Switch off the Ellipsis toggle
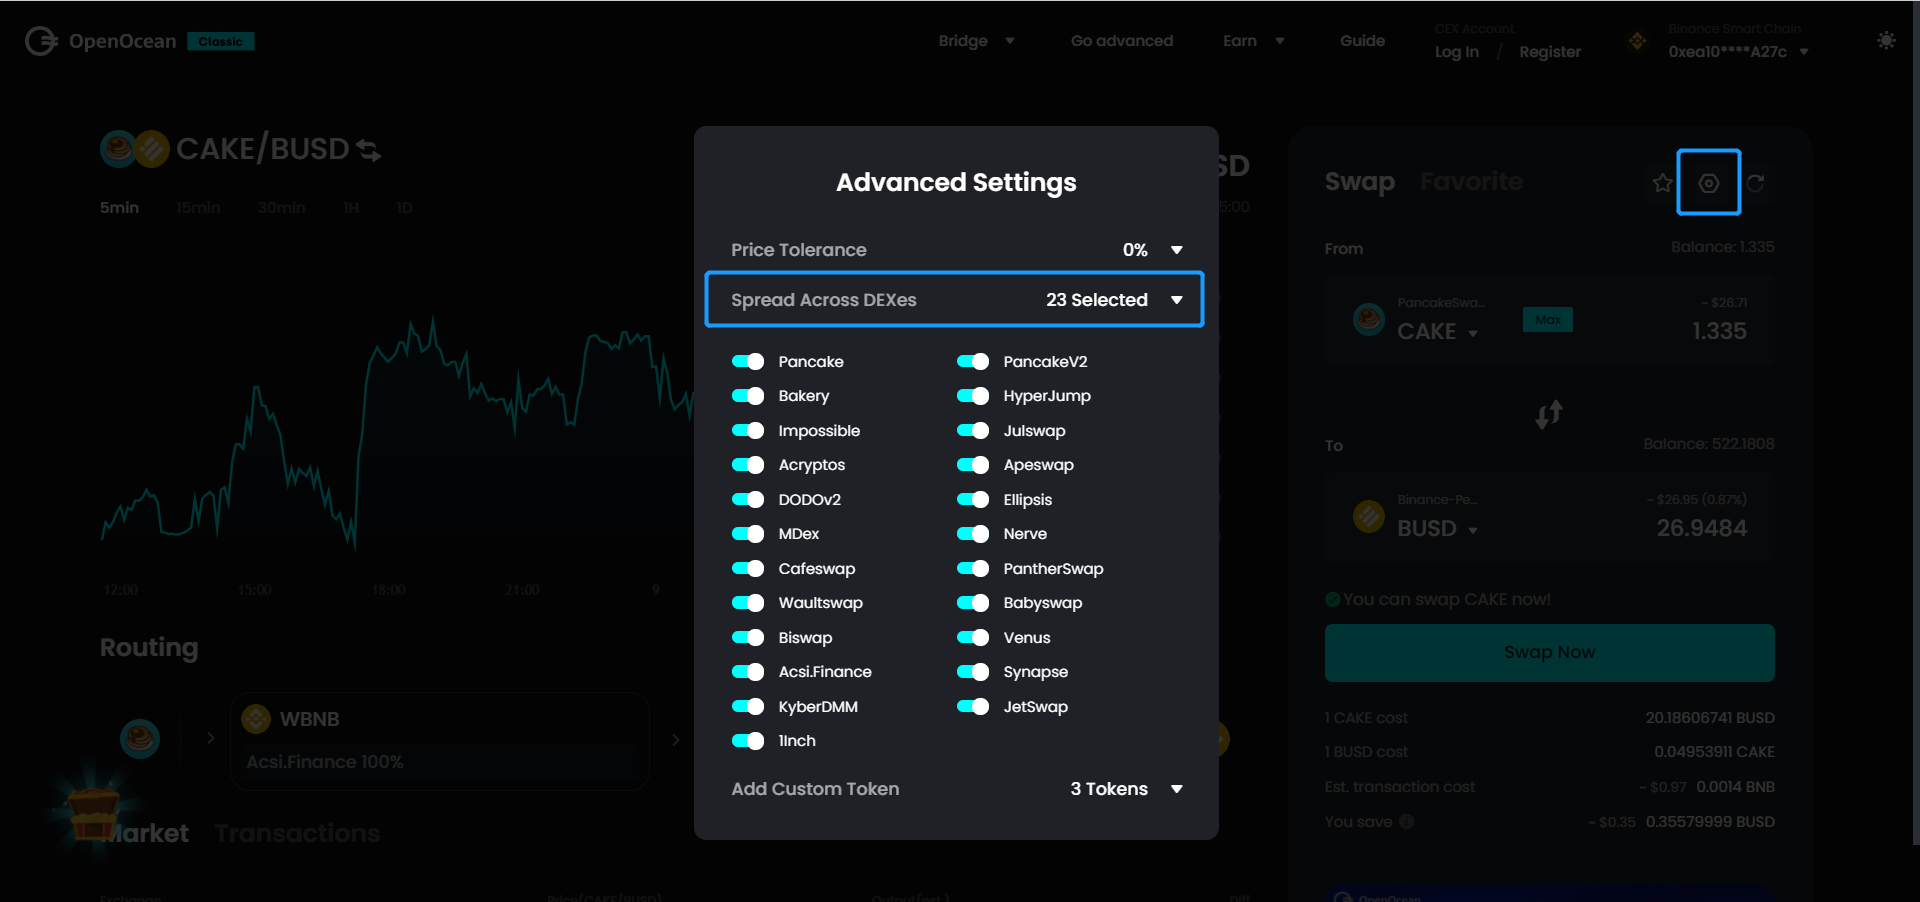Screen dimensions: 1920x902 tap(973, 500)
